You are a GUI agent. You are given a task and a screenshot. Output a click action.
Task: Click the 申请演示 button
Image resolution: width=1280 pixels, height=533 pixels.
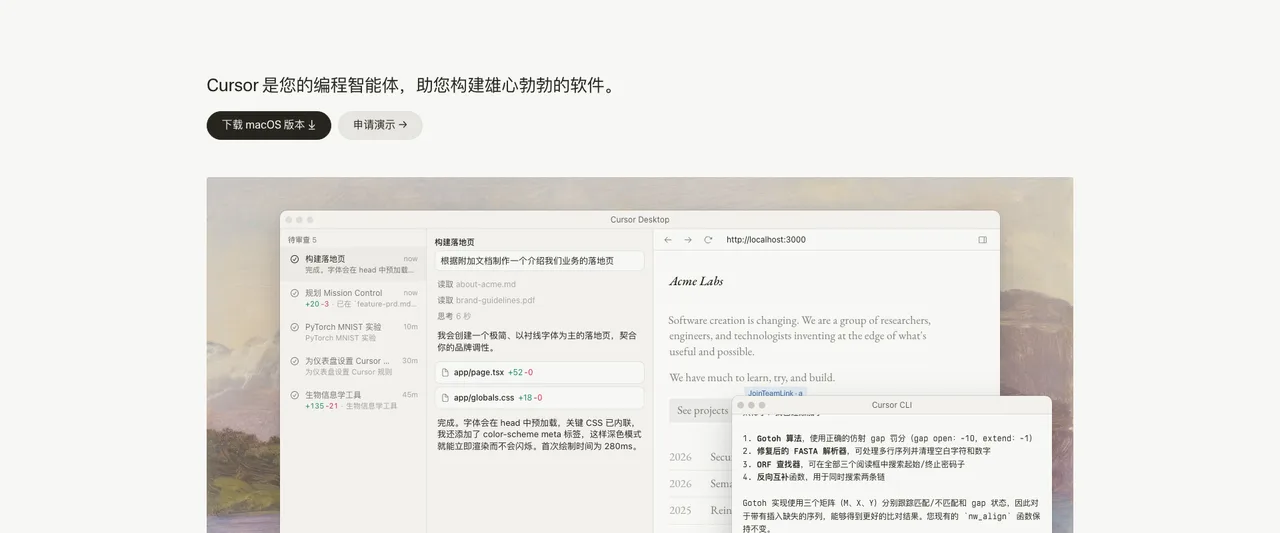[x=380, y=125]
